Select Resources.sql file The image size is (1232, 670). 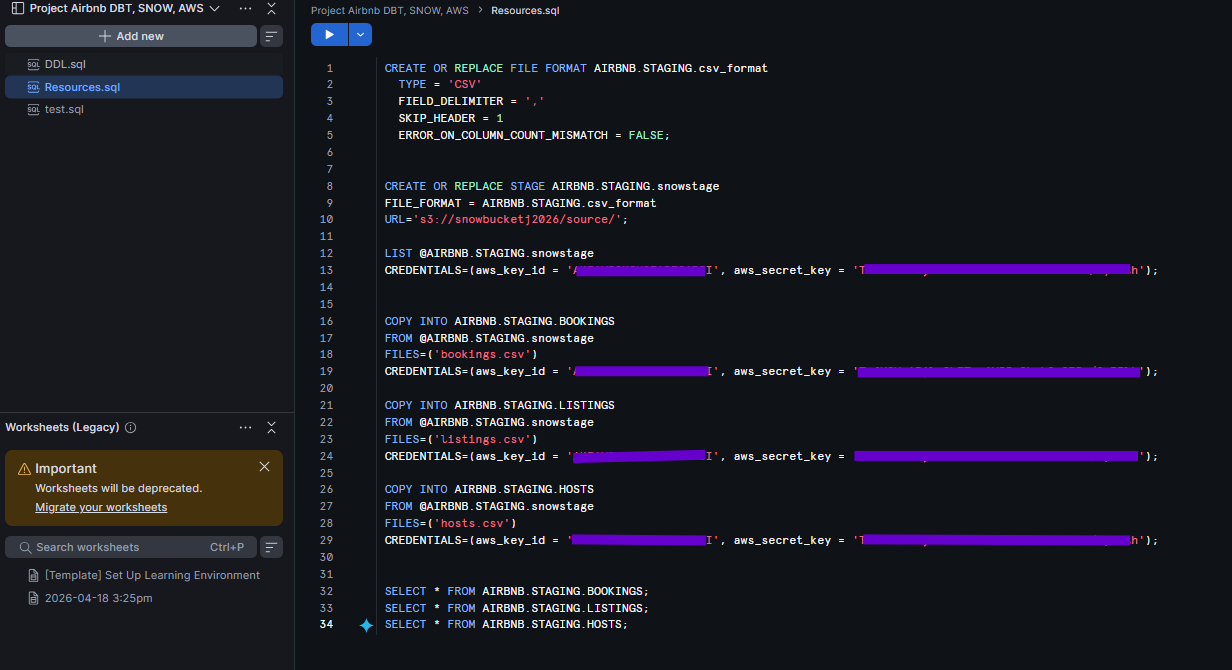pyautogui.click(x=144, y=87)
